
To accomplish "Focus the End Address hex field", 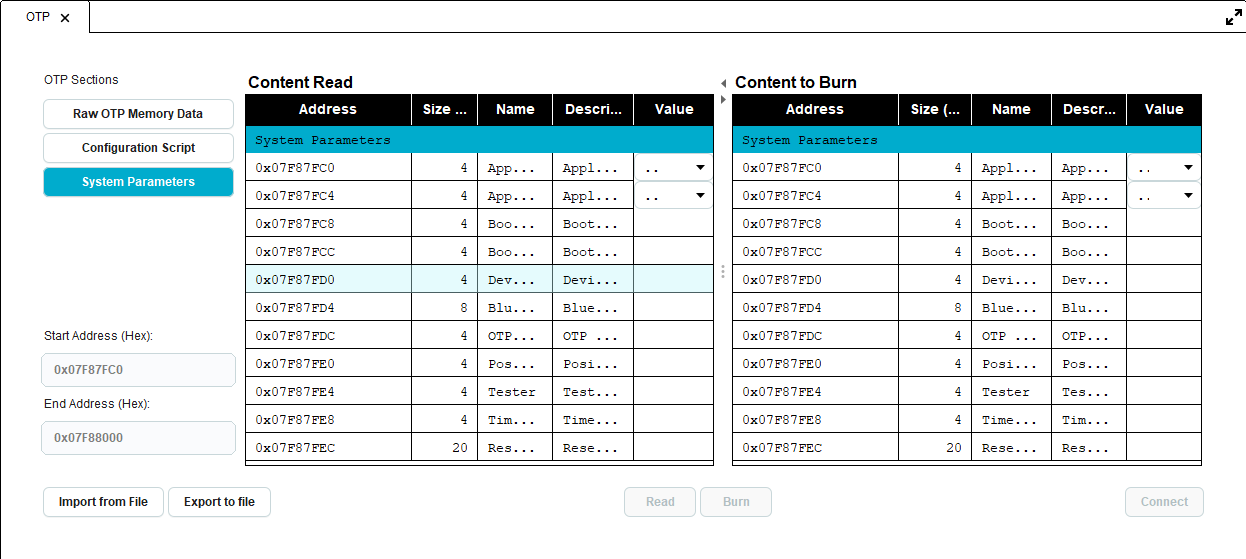I will pyautogui.click(x=138, y=438).
